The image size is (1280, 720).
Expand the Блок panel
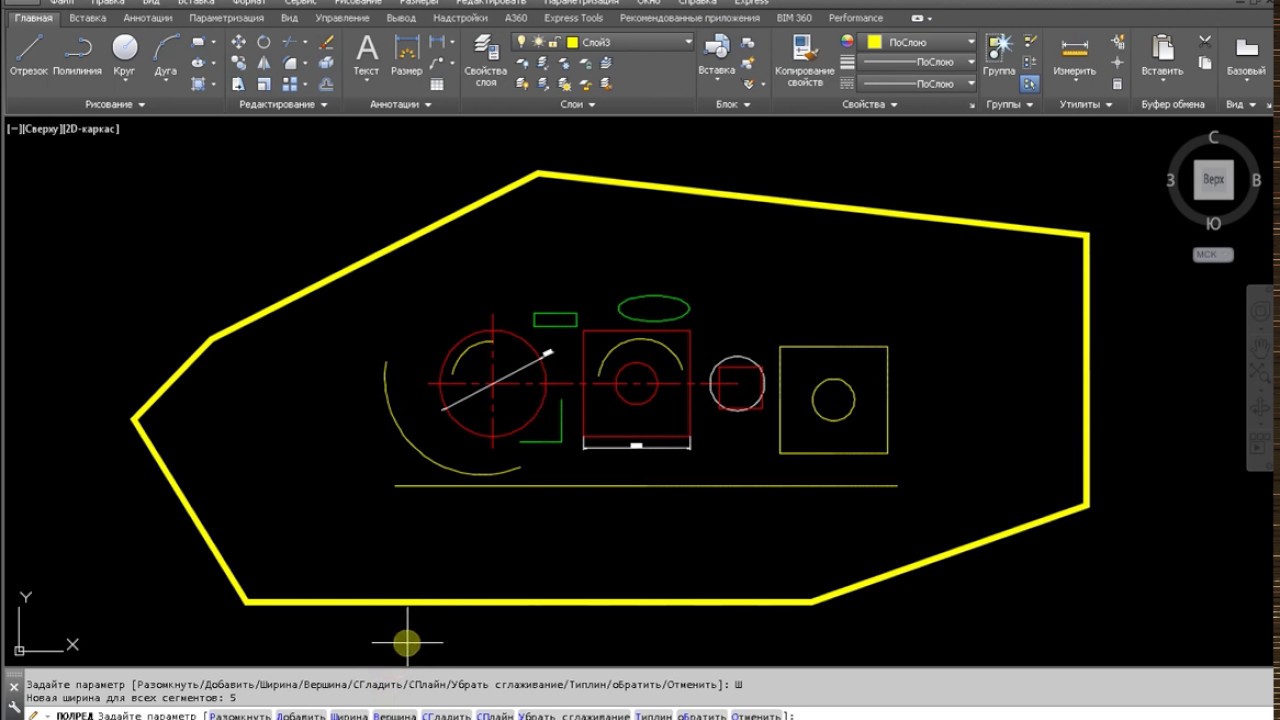pyautogui.click(x=733, y=104)
